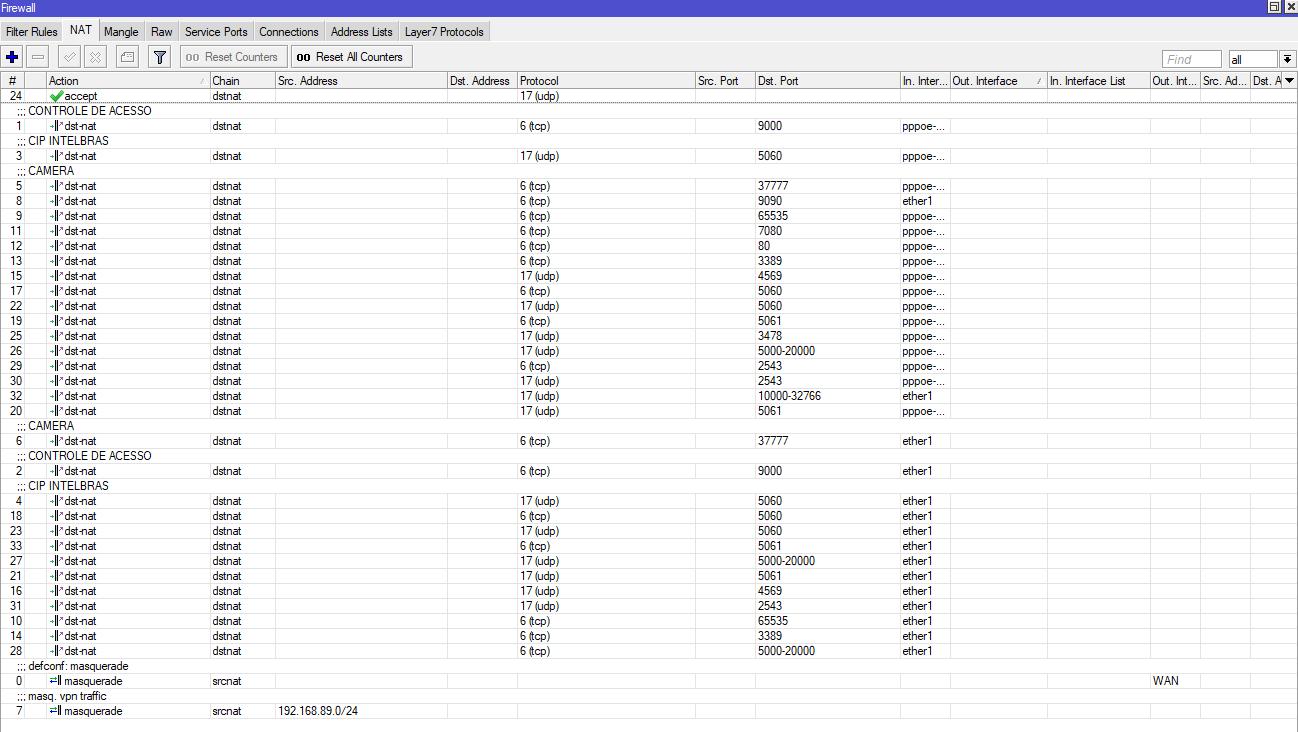Add a new NAT rule with plus icon
This screenshot has width=1298, height=732.
pos(13,57)
